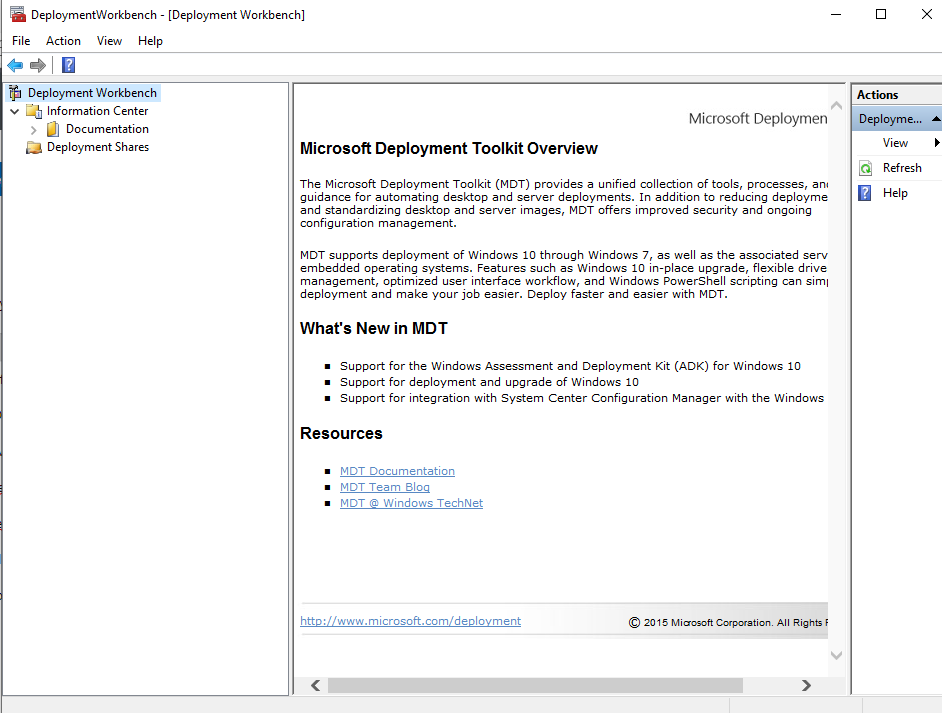Expand the Documentation tree node
The height and width of the screenshot is (713, 942).
34,129
